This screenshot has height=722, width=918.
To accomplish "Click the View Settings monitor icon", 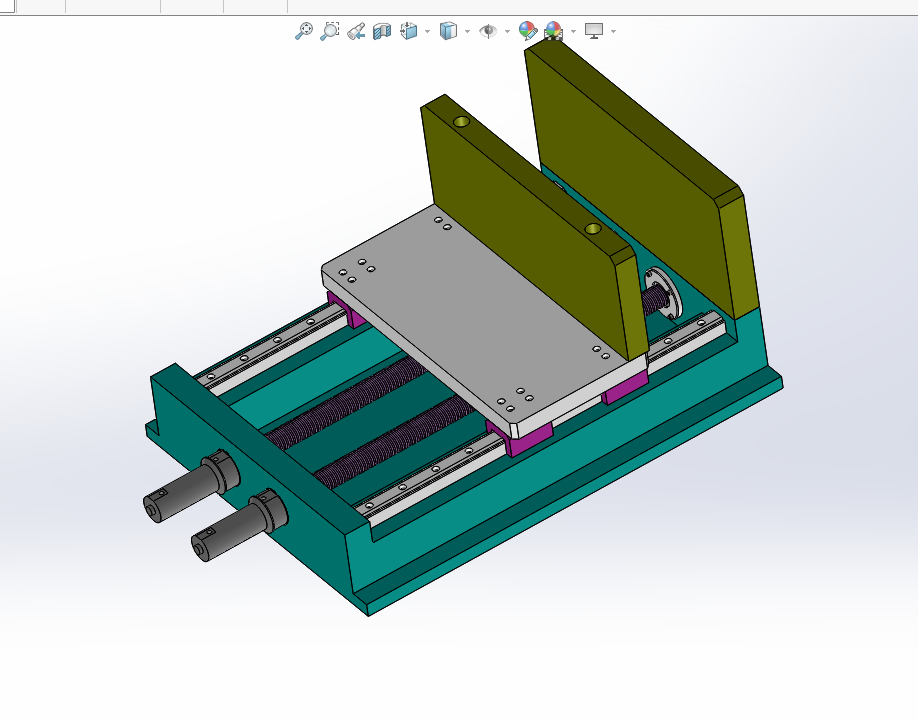I will [594, 30].
